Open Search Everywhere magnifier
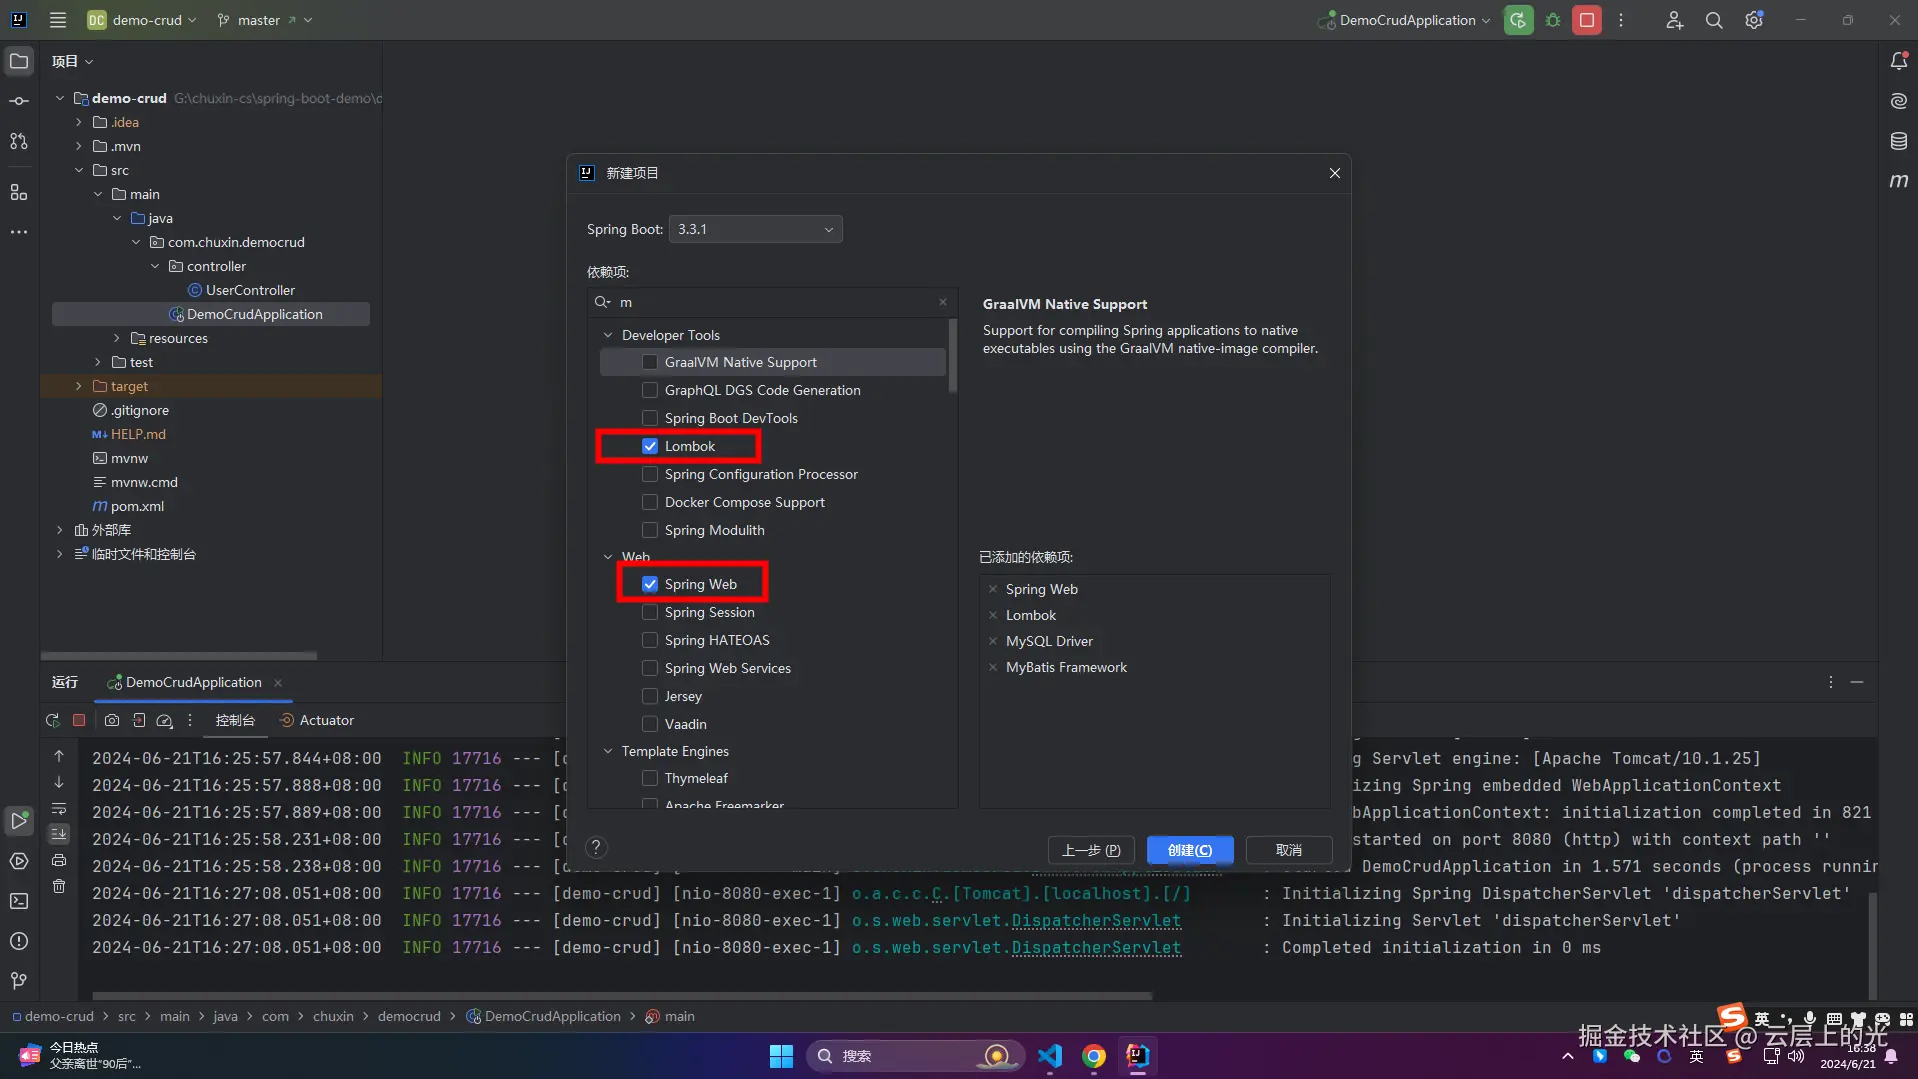The width and height of the screenshot is (1918, 1079). click(x=1714, y=20)
